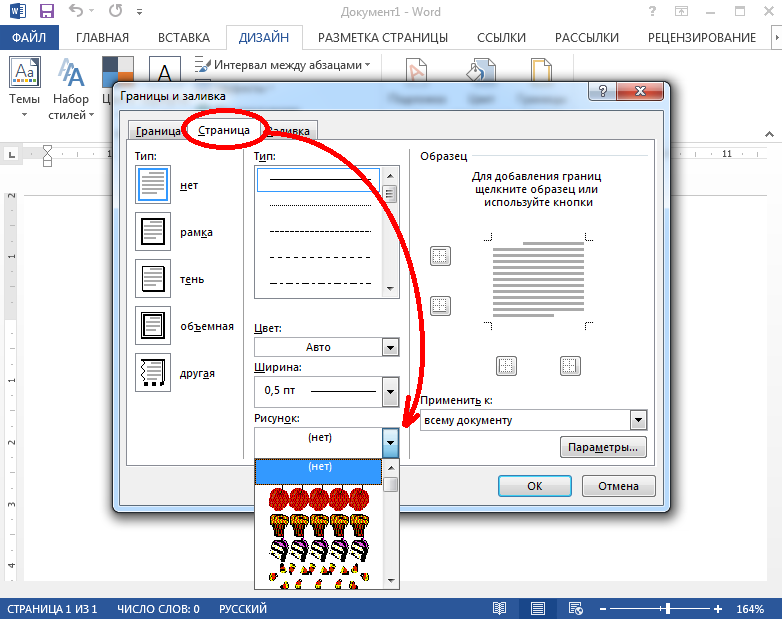Select the 'тень' shadow border icon
This screenshot has height=619, width=782.
click(x=153, y=278)
